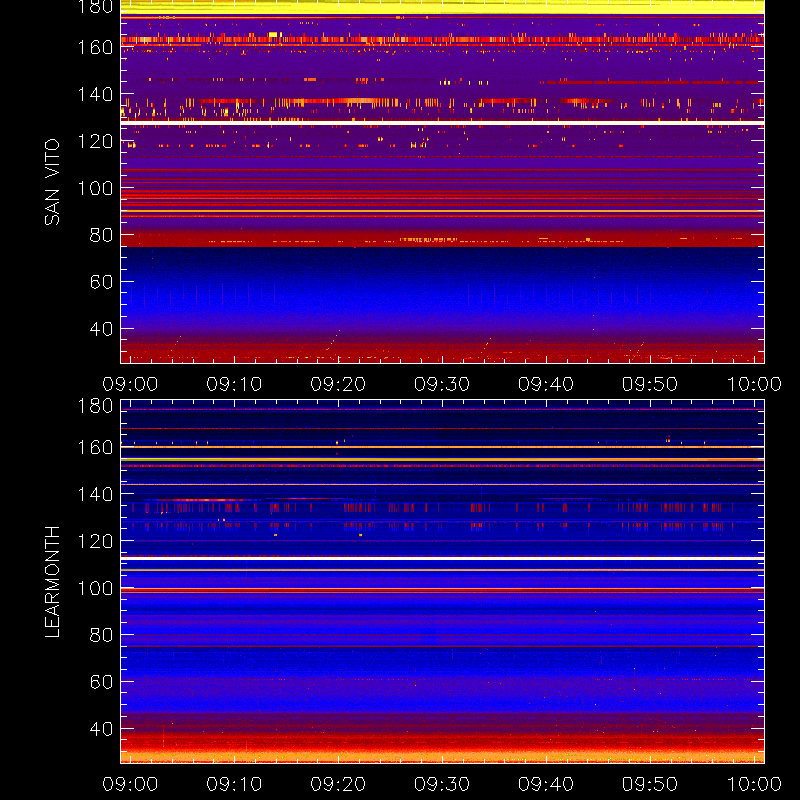This screenshot has width=800, height=800.
Task: Select the 120 tick label on Learmonth axis
Action: [x=95, y=541]
